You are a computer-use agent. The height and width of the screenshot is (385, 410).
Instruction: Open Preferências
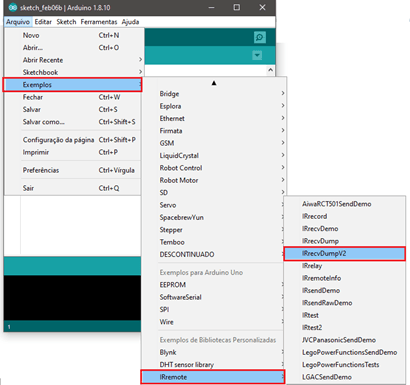point(73,170)
